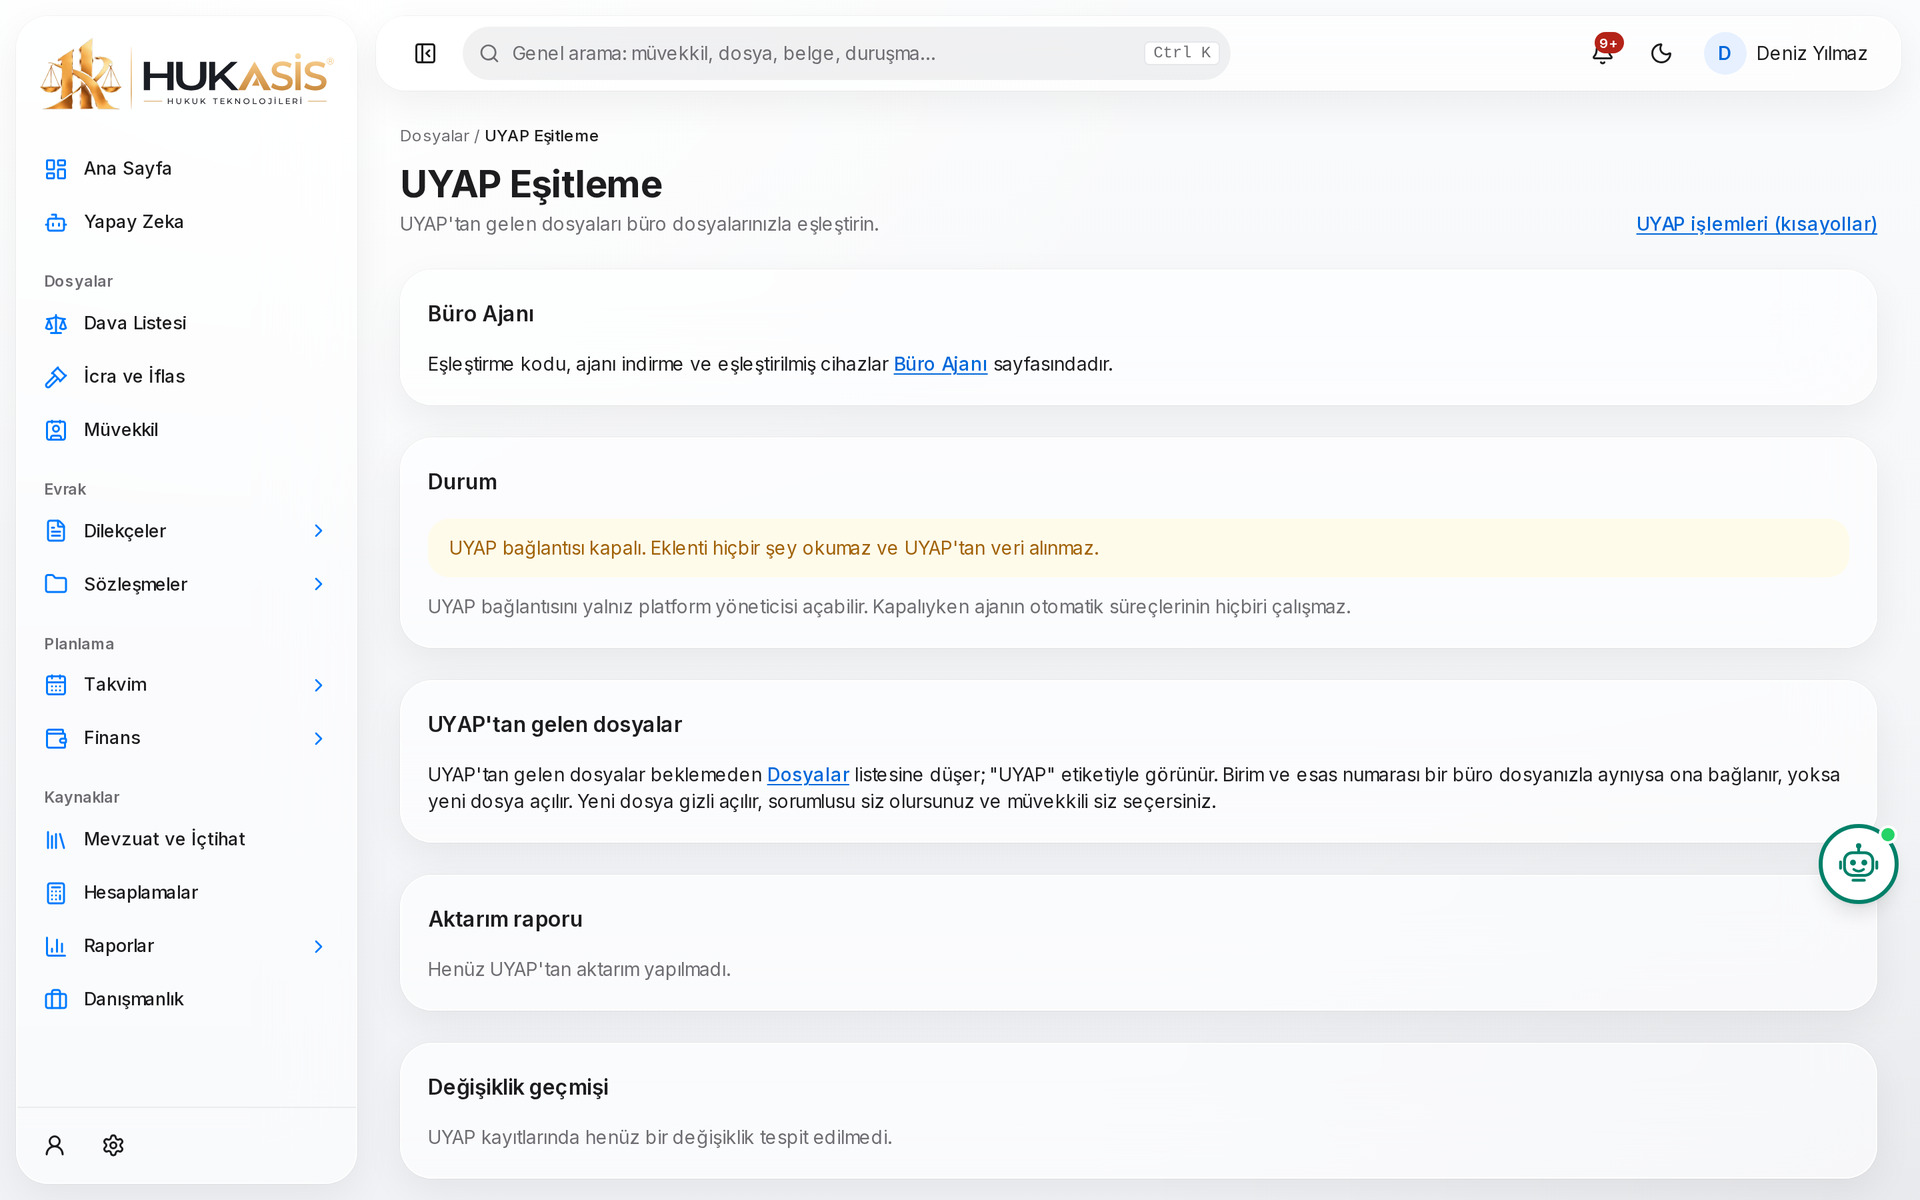Image resolution: width=1920 pixels, height=1200 pixels.
Task: Click the Yapay Zeka robot icon
Action: coord(56,222)
